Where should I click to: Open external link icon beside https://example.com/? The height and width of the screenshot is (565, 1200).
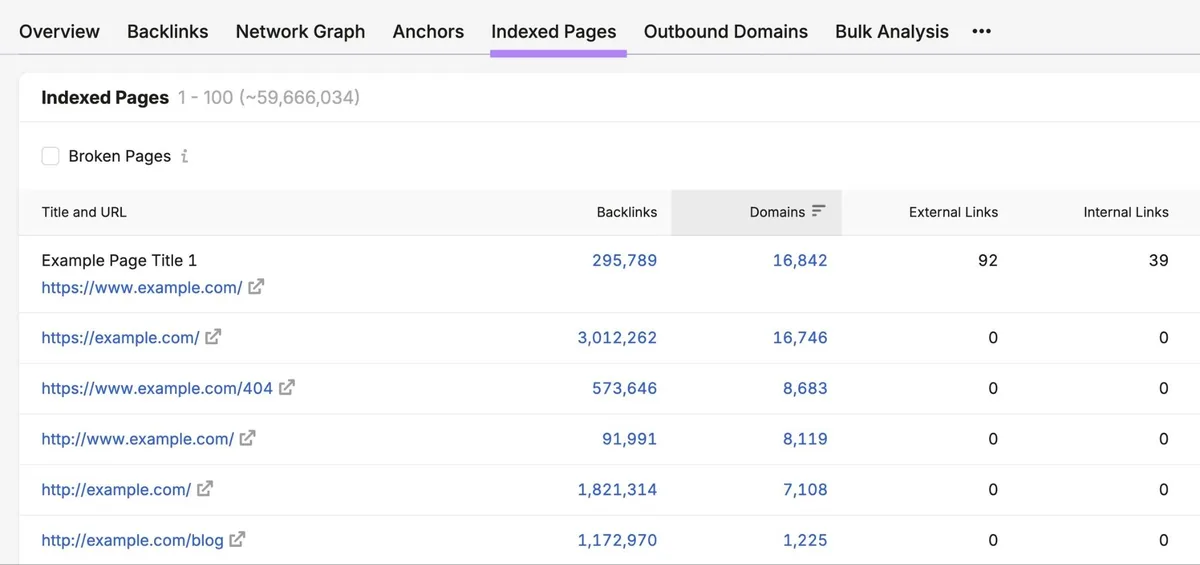[213, 337]
